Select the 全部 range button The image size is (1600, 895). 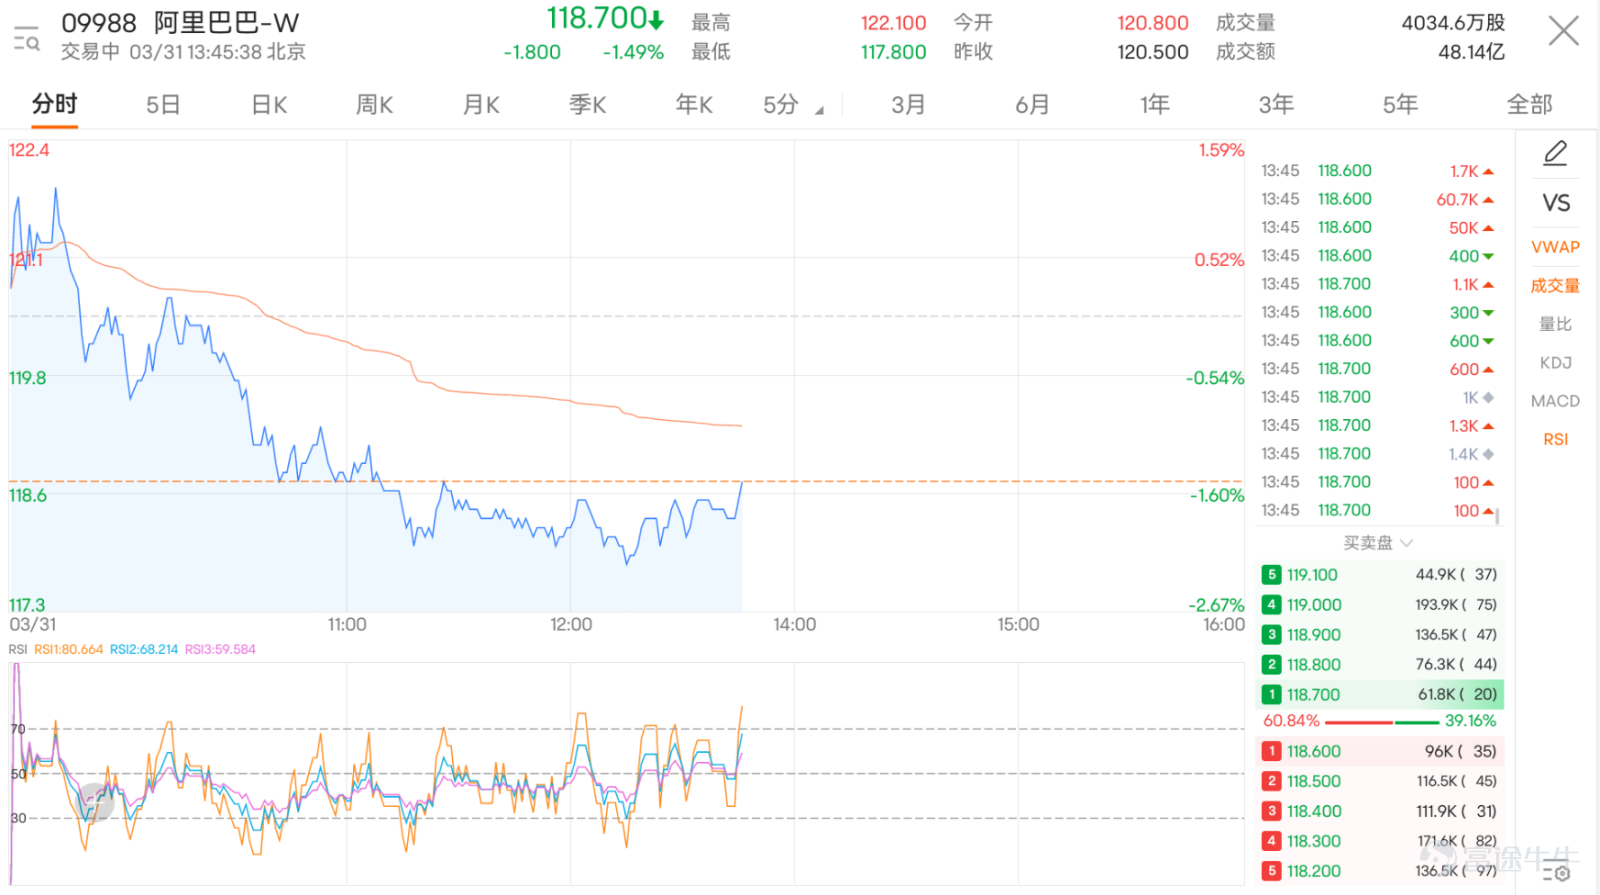pos(1529,105)
